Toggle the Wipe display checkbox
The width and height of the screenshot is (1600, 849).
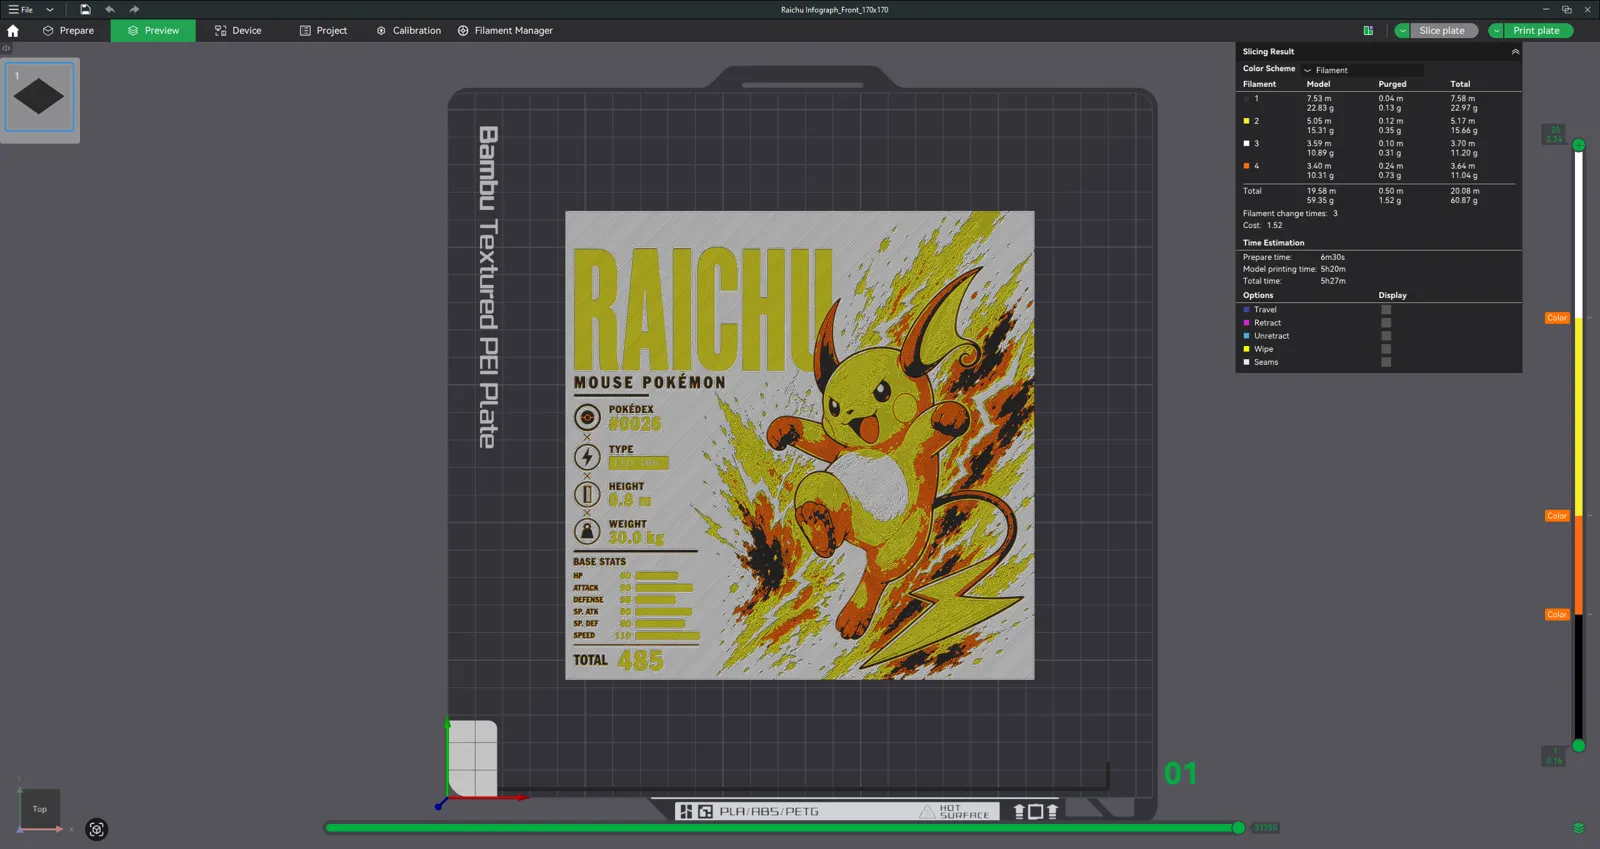1386,349
